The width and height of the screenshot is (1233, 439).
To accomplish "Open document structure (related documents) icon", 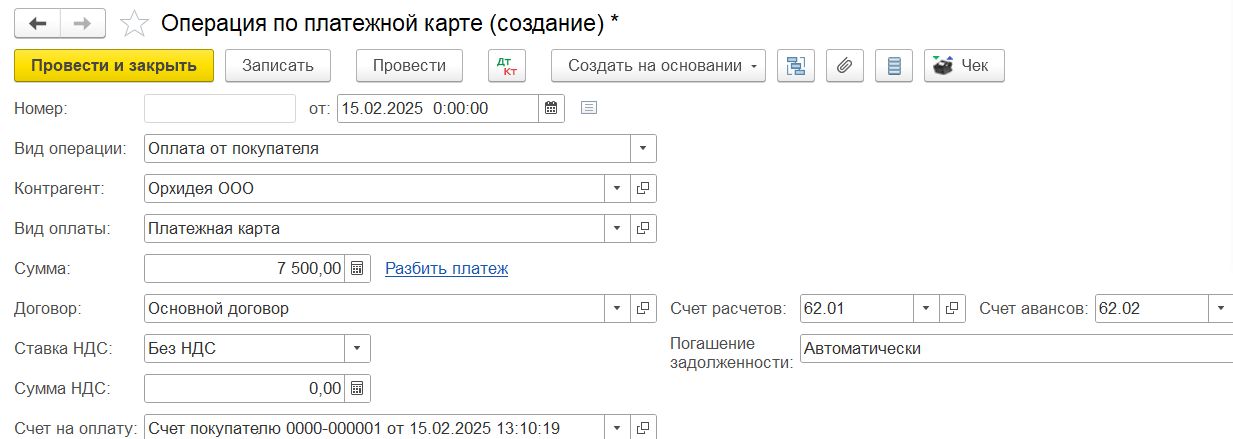I will point(796,66).
